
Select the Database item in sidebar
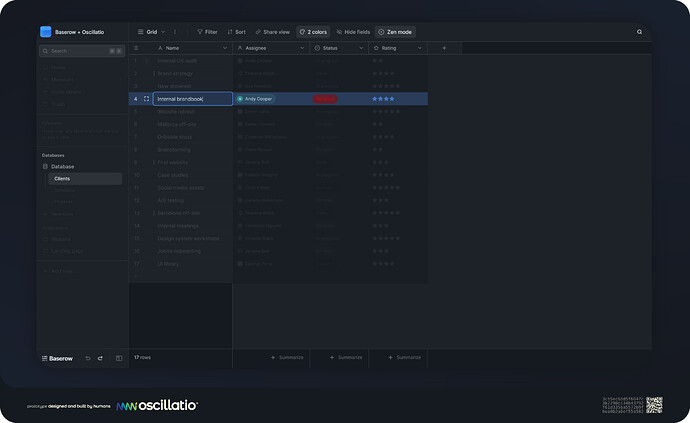(x=62, y=167)
